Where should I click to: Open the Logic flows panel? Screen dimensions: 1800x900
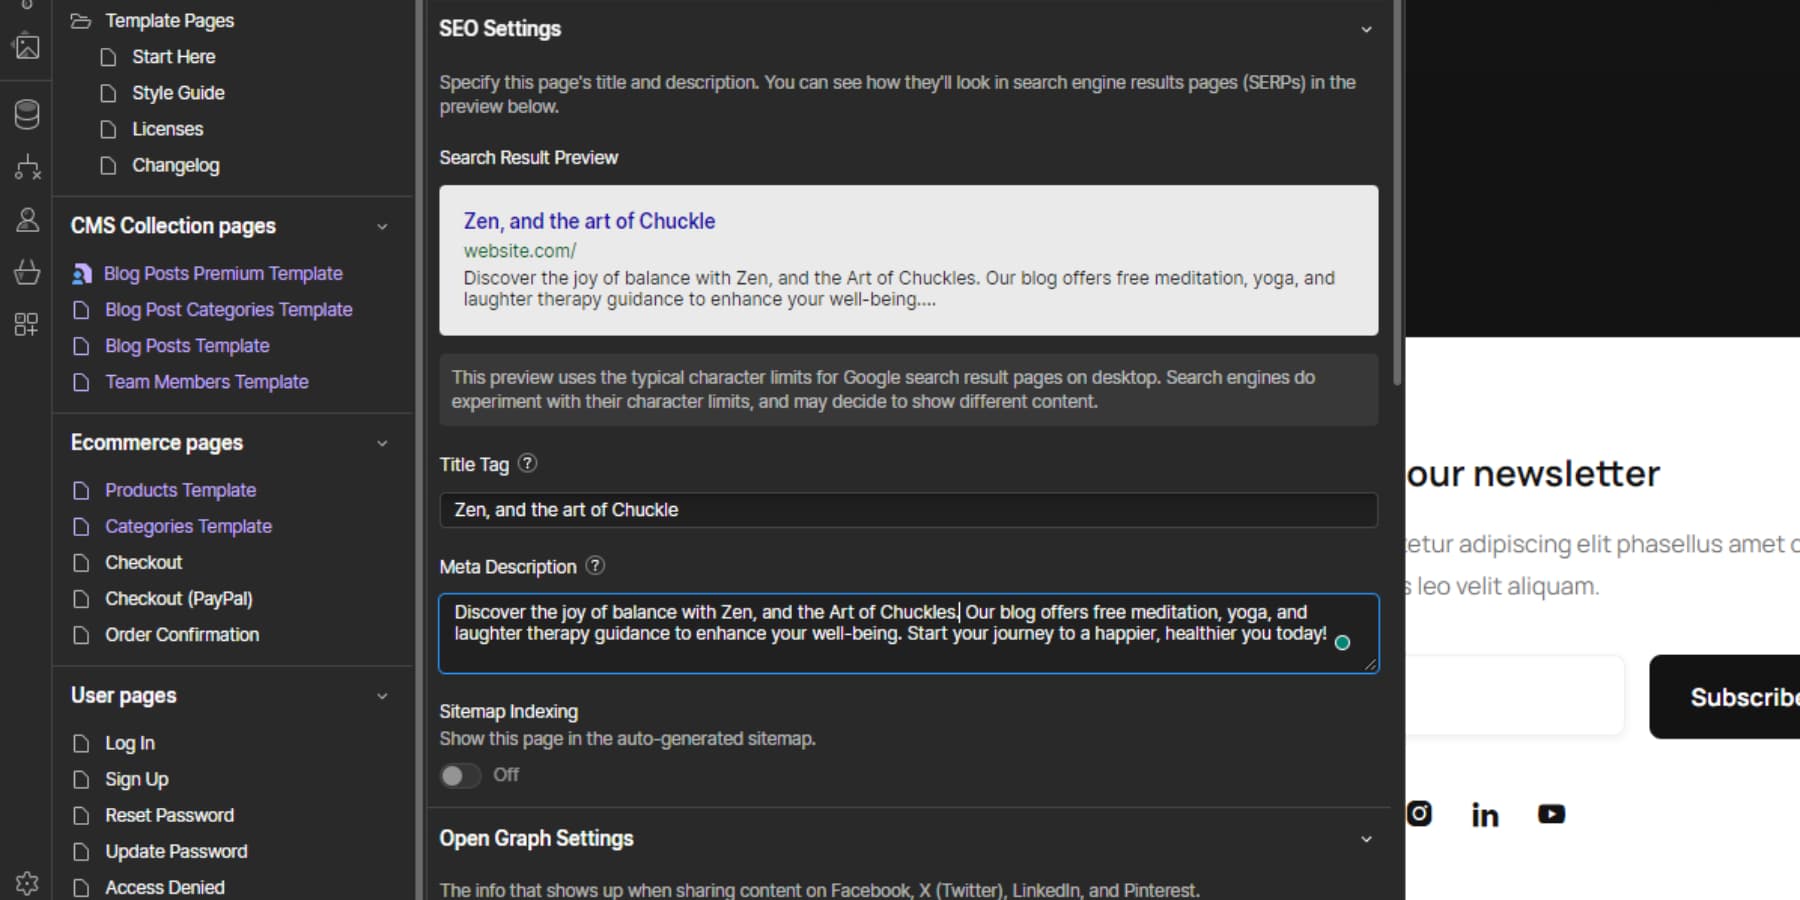[x=26, y=168]
